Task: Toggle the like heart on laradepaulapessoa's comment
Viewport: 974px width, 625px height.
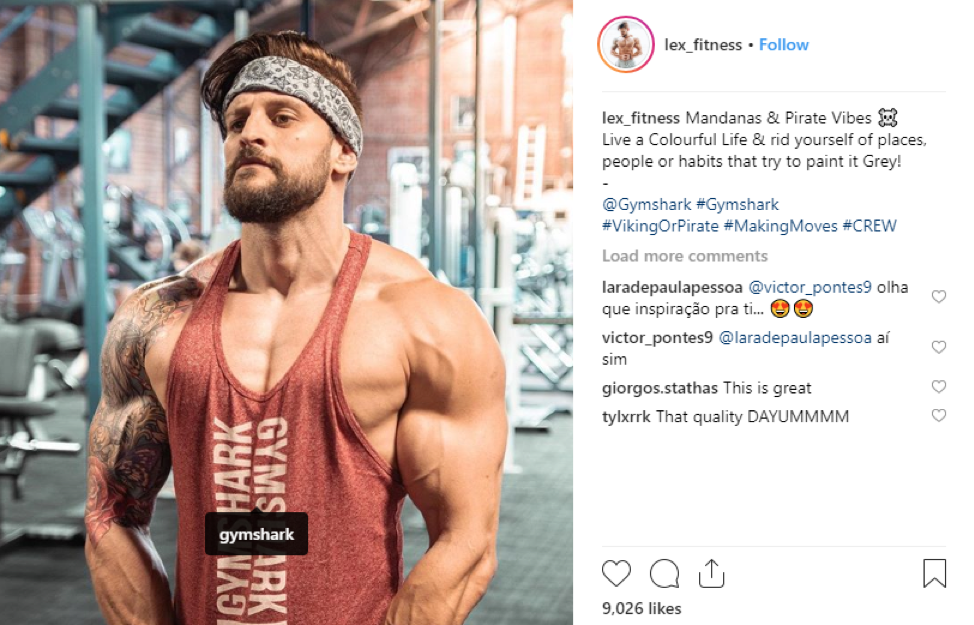Action: pos(938,296)
